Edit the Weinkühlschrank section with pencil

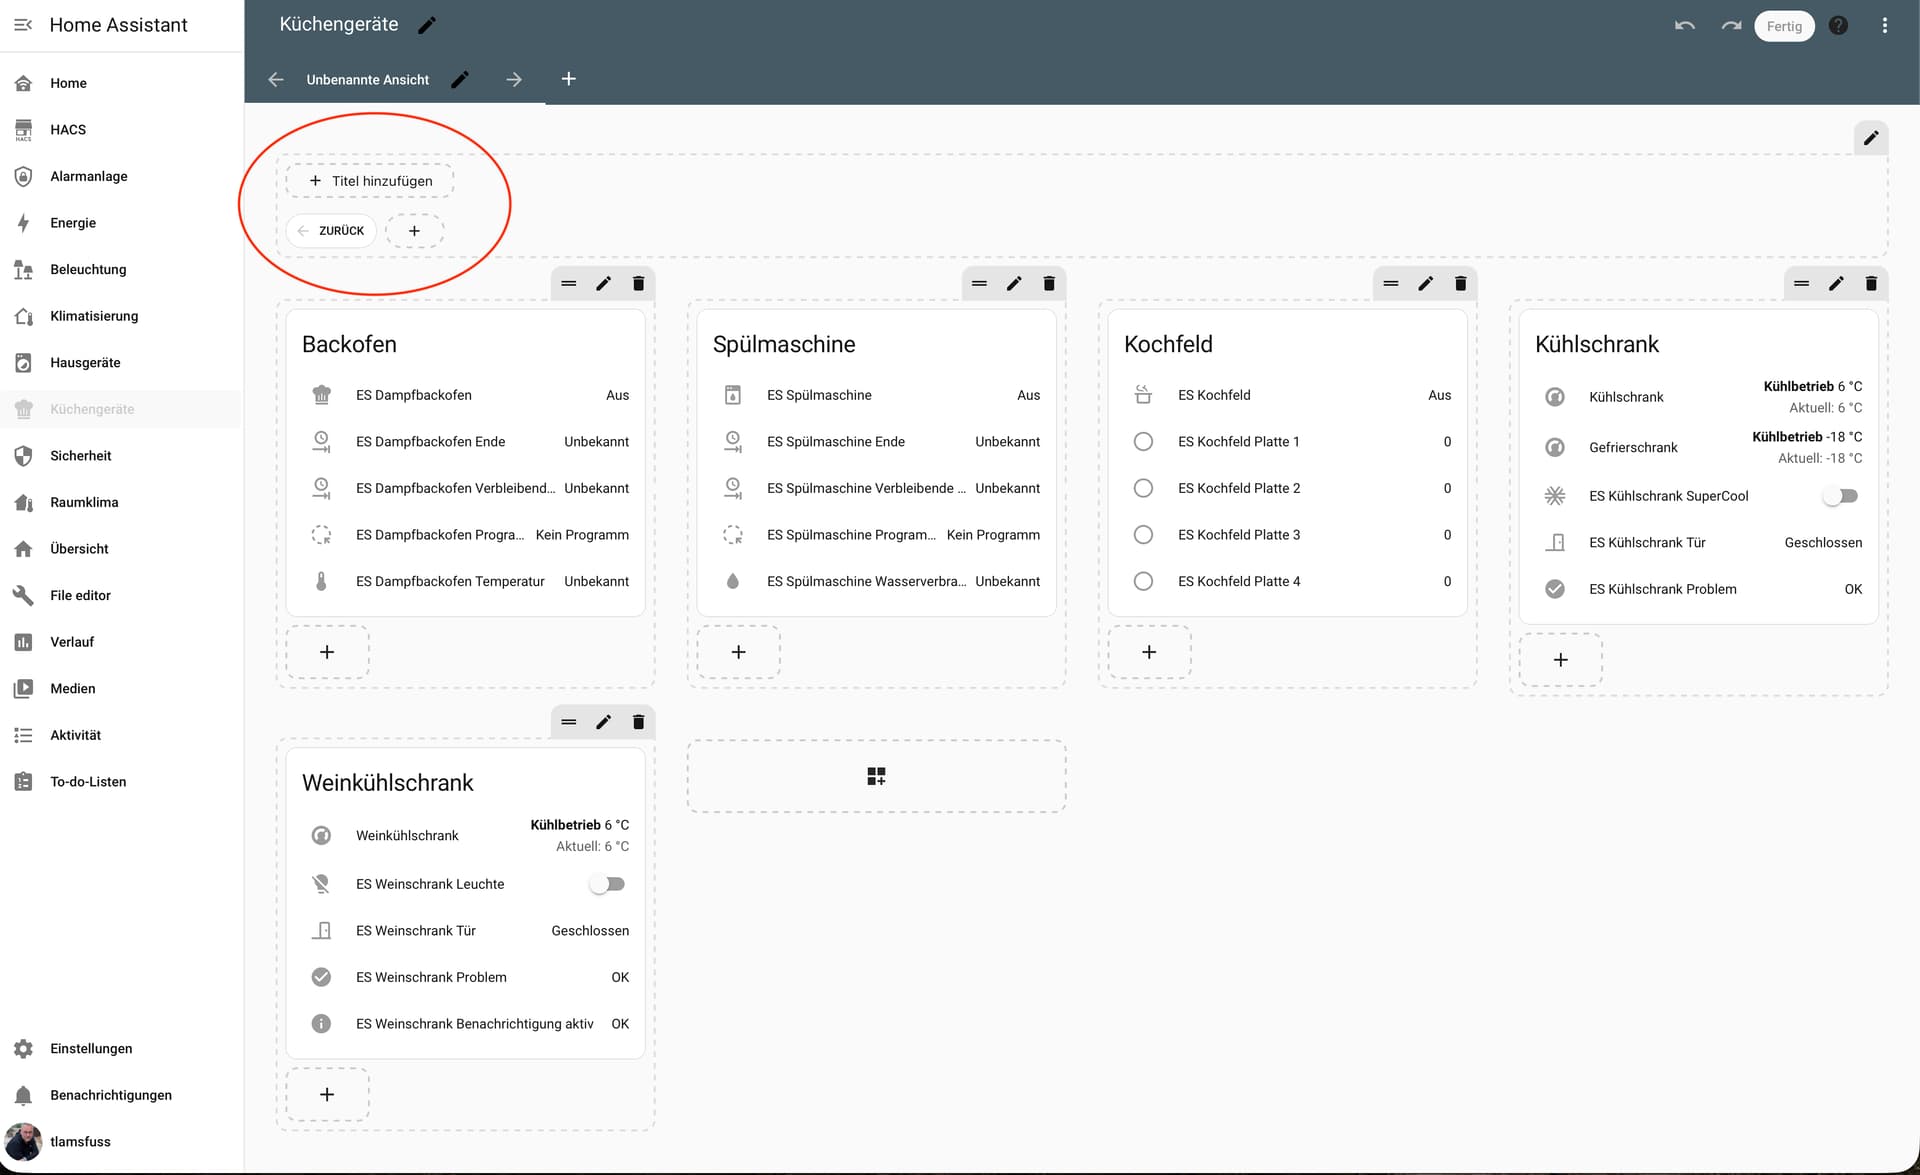pos(603,722)
